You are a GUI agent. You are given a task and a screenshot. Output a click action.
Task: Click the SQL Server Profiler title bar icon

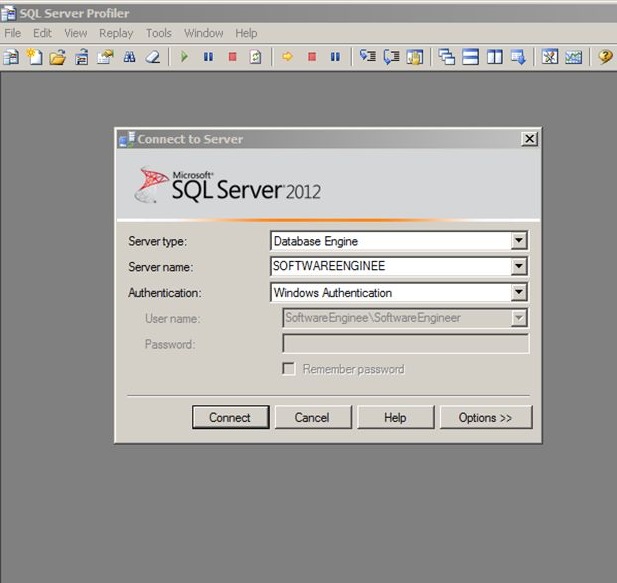coord(8,13)
